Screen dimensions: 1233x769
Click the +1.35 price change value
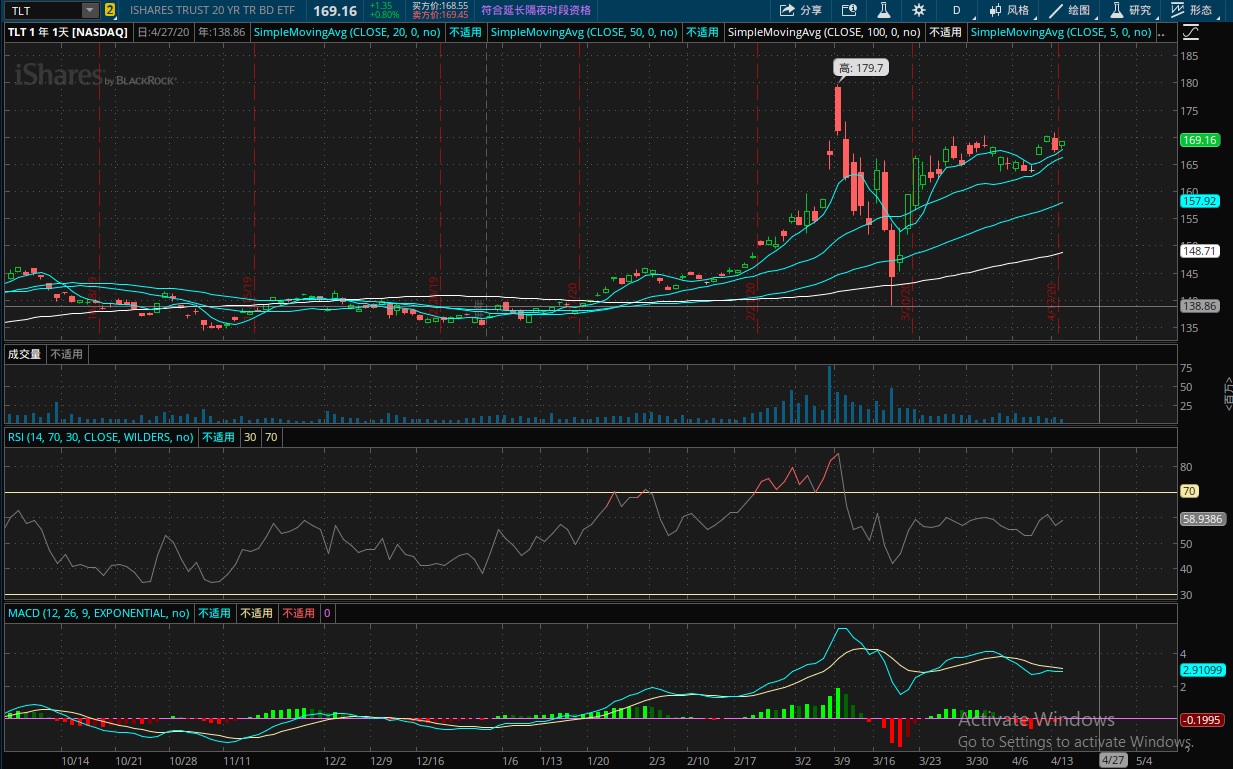(379, 6)
